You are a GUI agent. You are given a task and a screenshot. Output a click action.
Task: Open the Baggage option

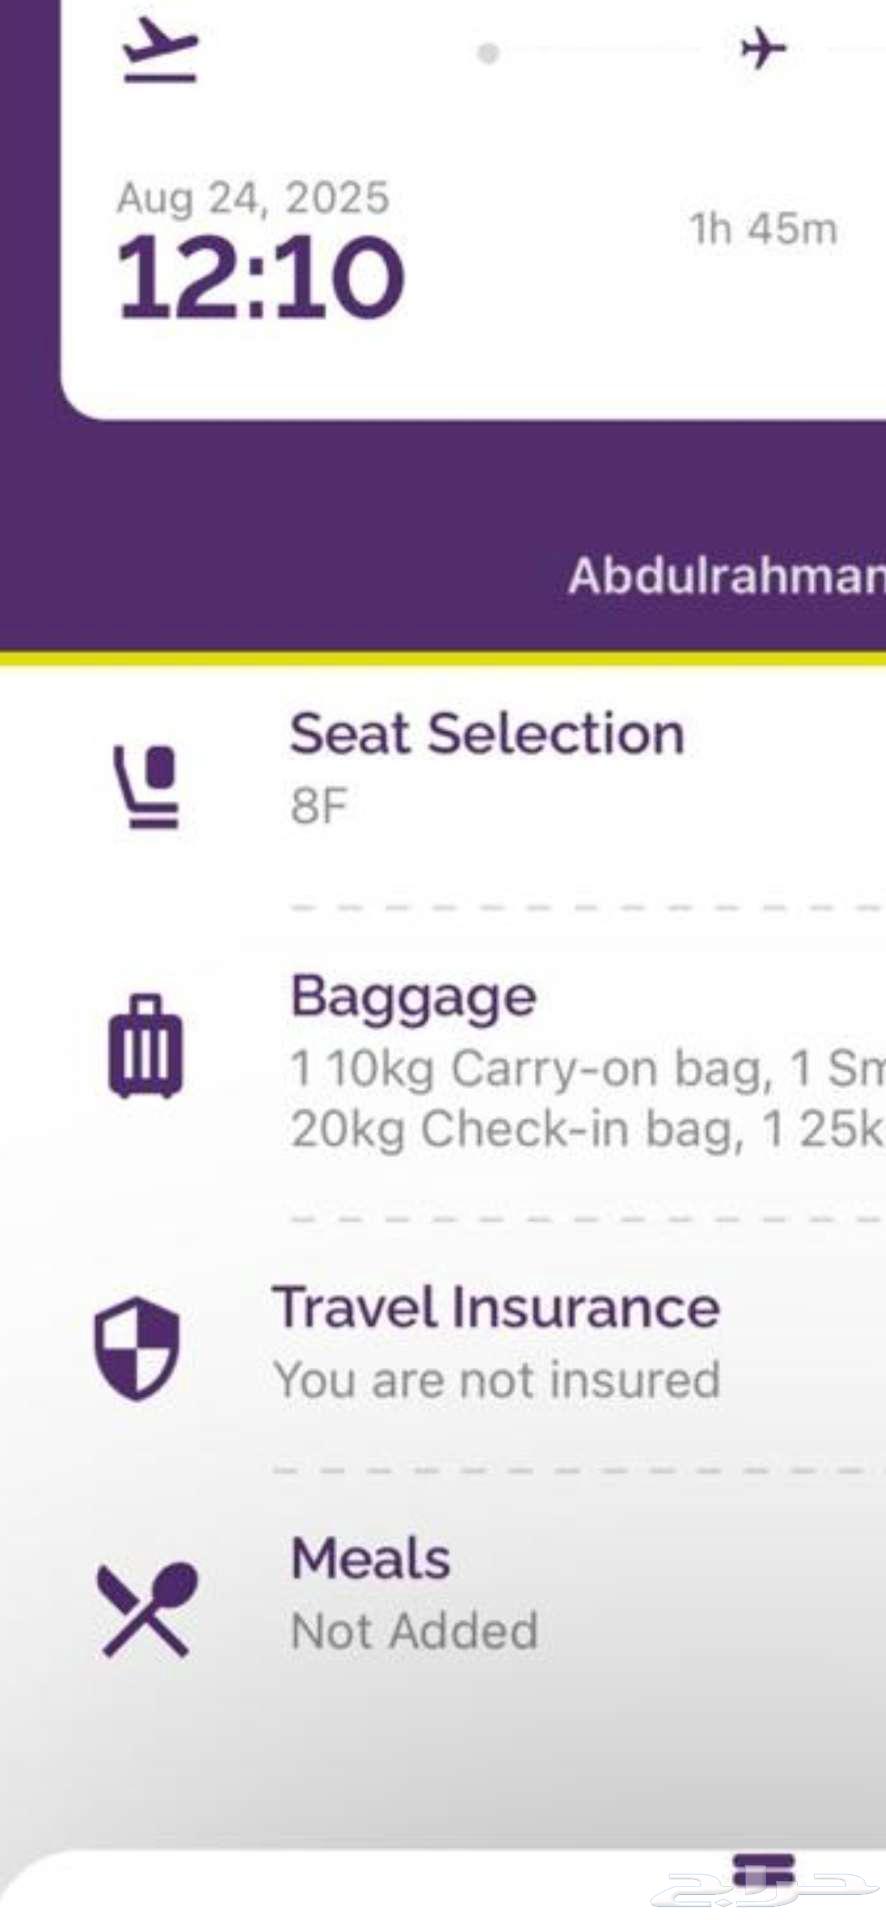[413, 997]
